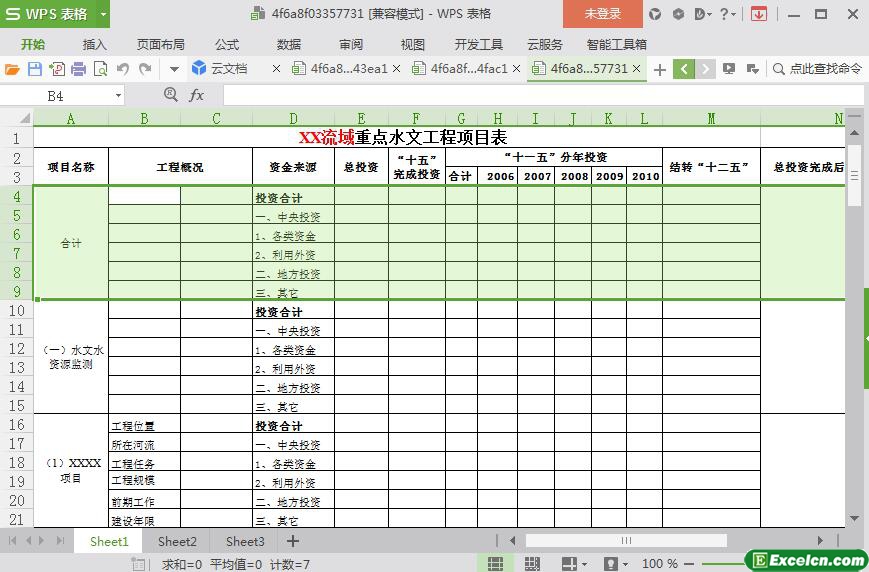Switch to Sheet3 tab

245,542
